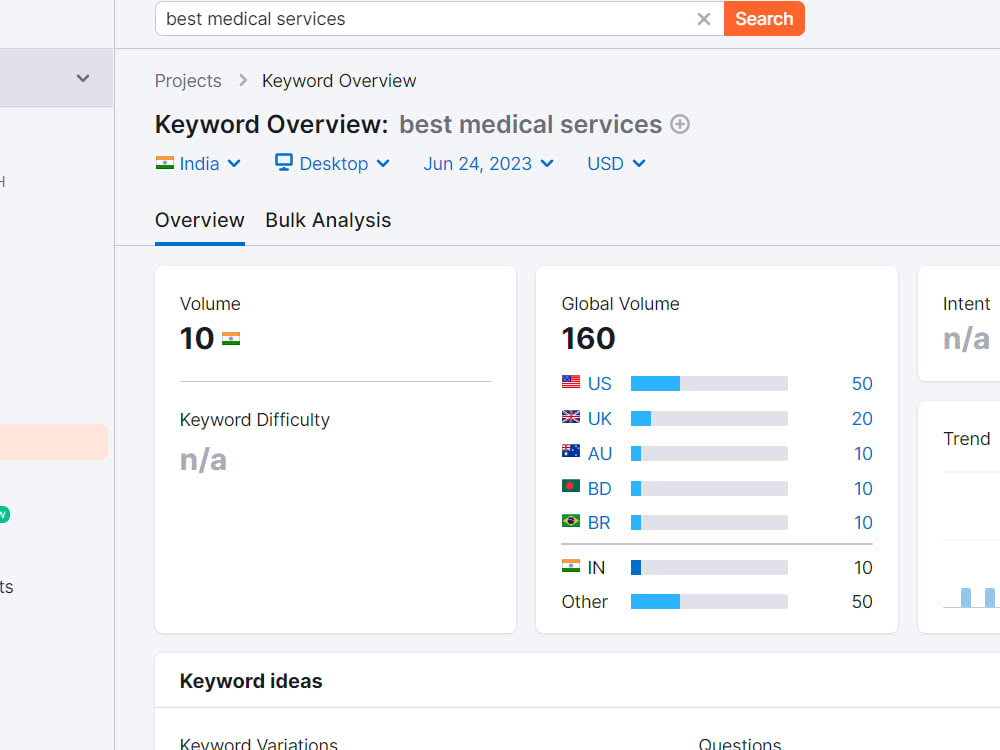1000x750 pixels.
Task: Open the Jun 24, 2023 date dropdown
Action: [x=488, y=164]
